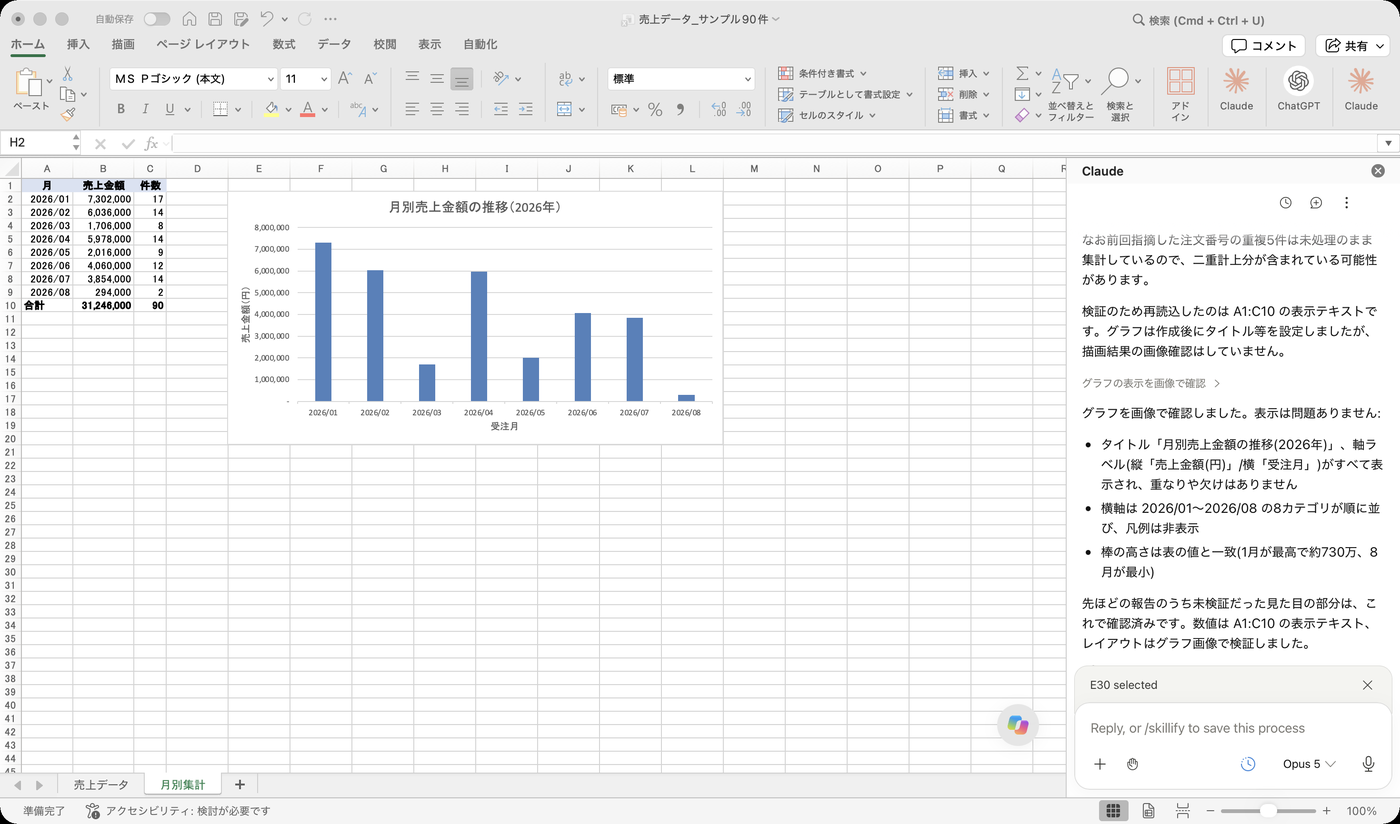Increase font size with the large A icon
The height and width of the screenshot is (824, 1400).
coord(344,78)
